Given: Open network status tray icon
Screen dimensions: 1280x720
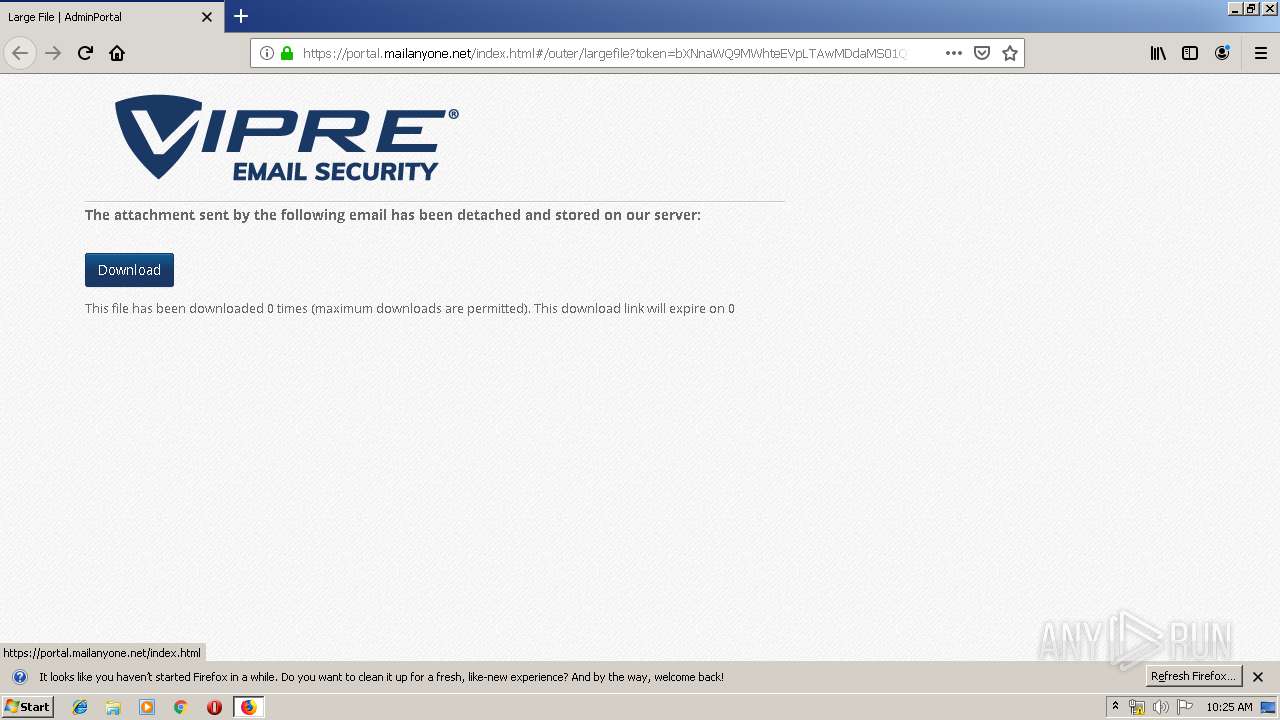Looking at the screenshot, I should 1137,707.
